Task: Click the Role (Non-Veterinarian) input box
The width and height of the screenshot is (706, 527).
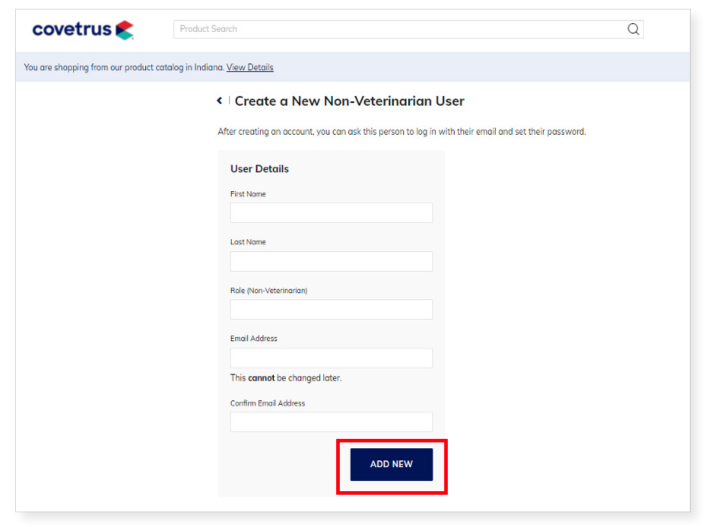Action: pos(331,309)
